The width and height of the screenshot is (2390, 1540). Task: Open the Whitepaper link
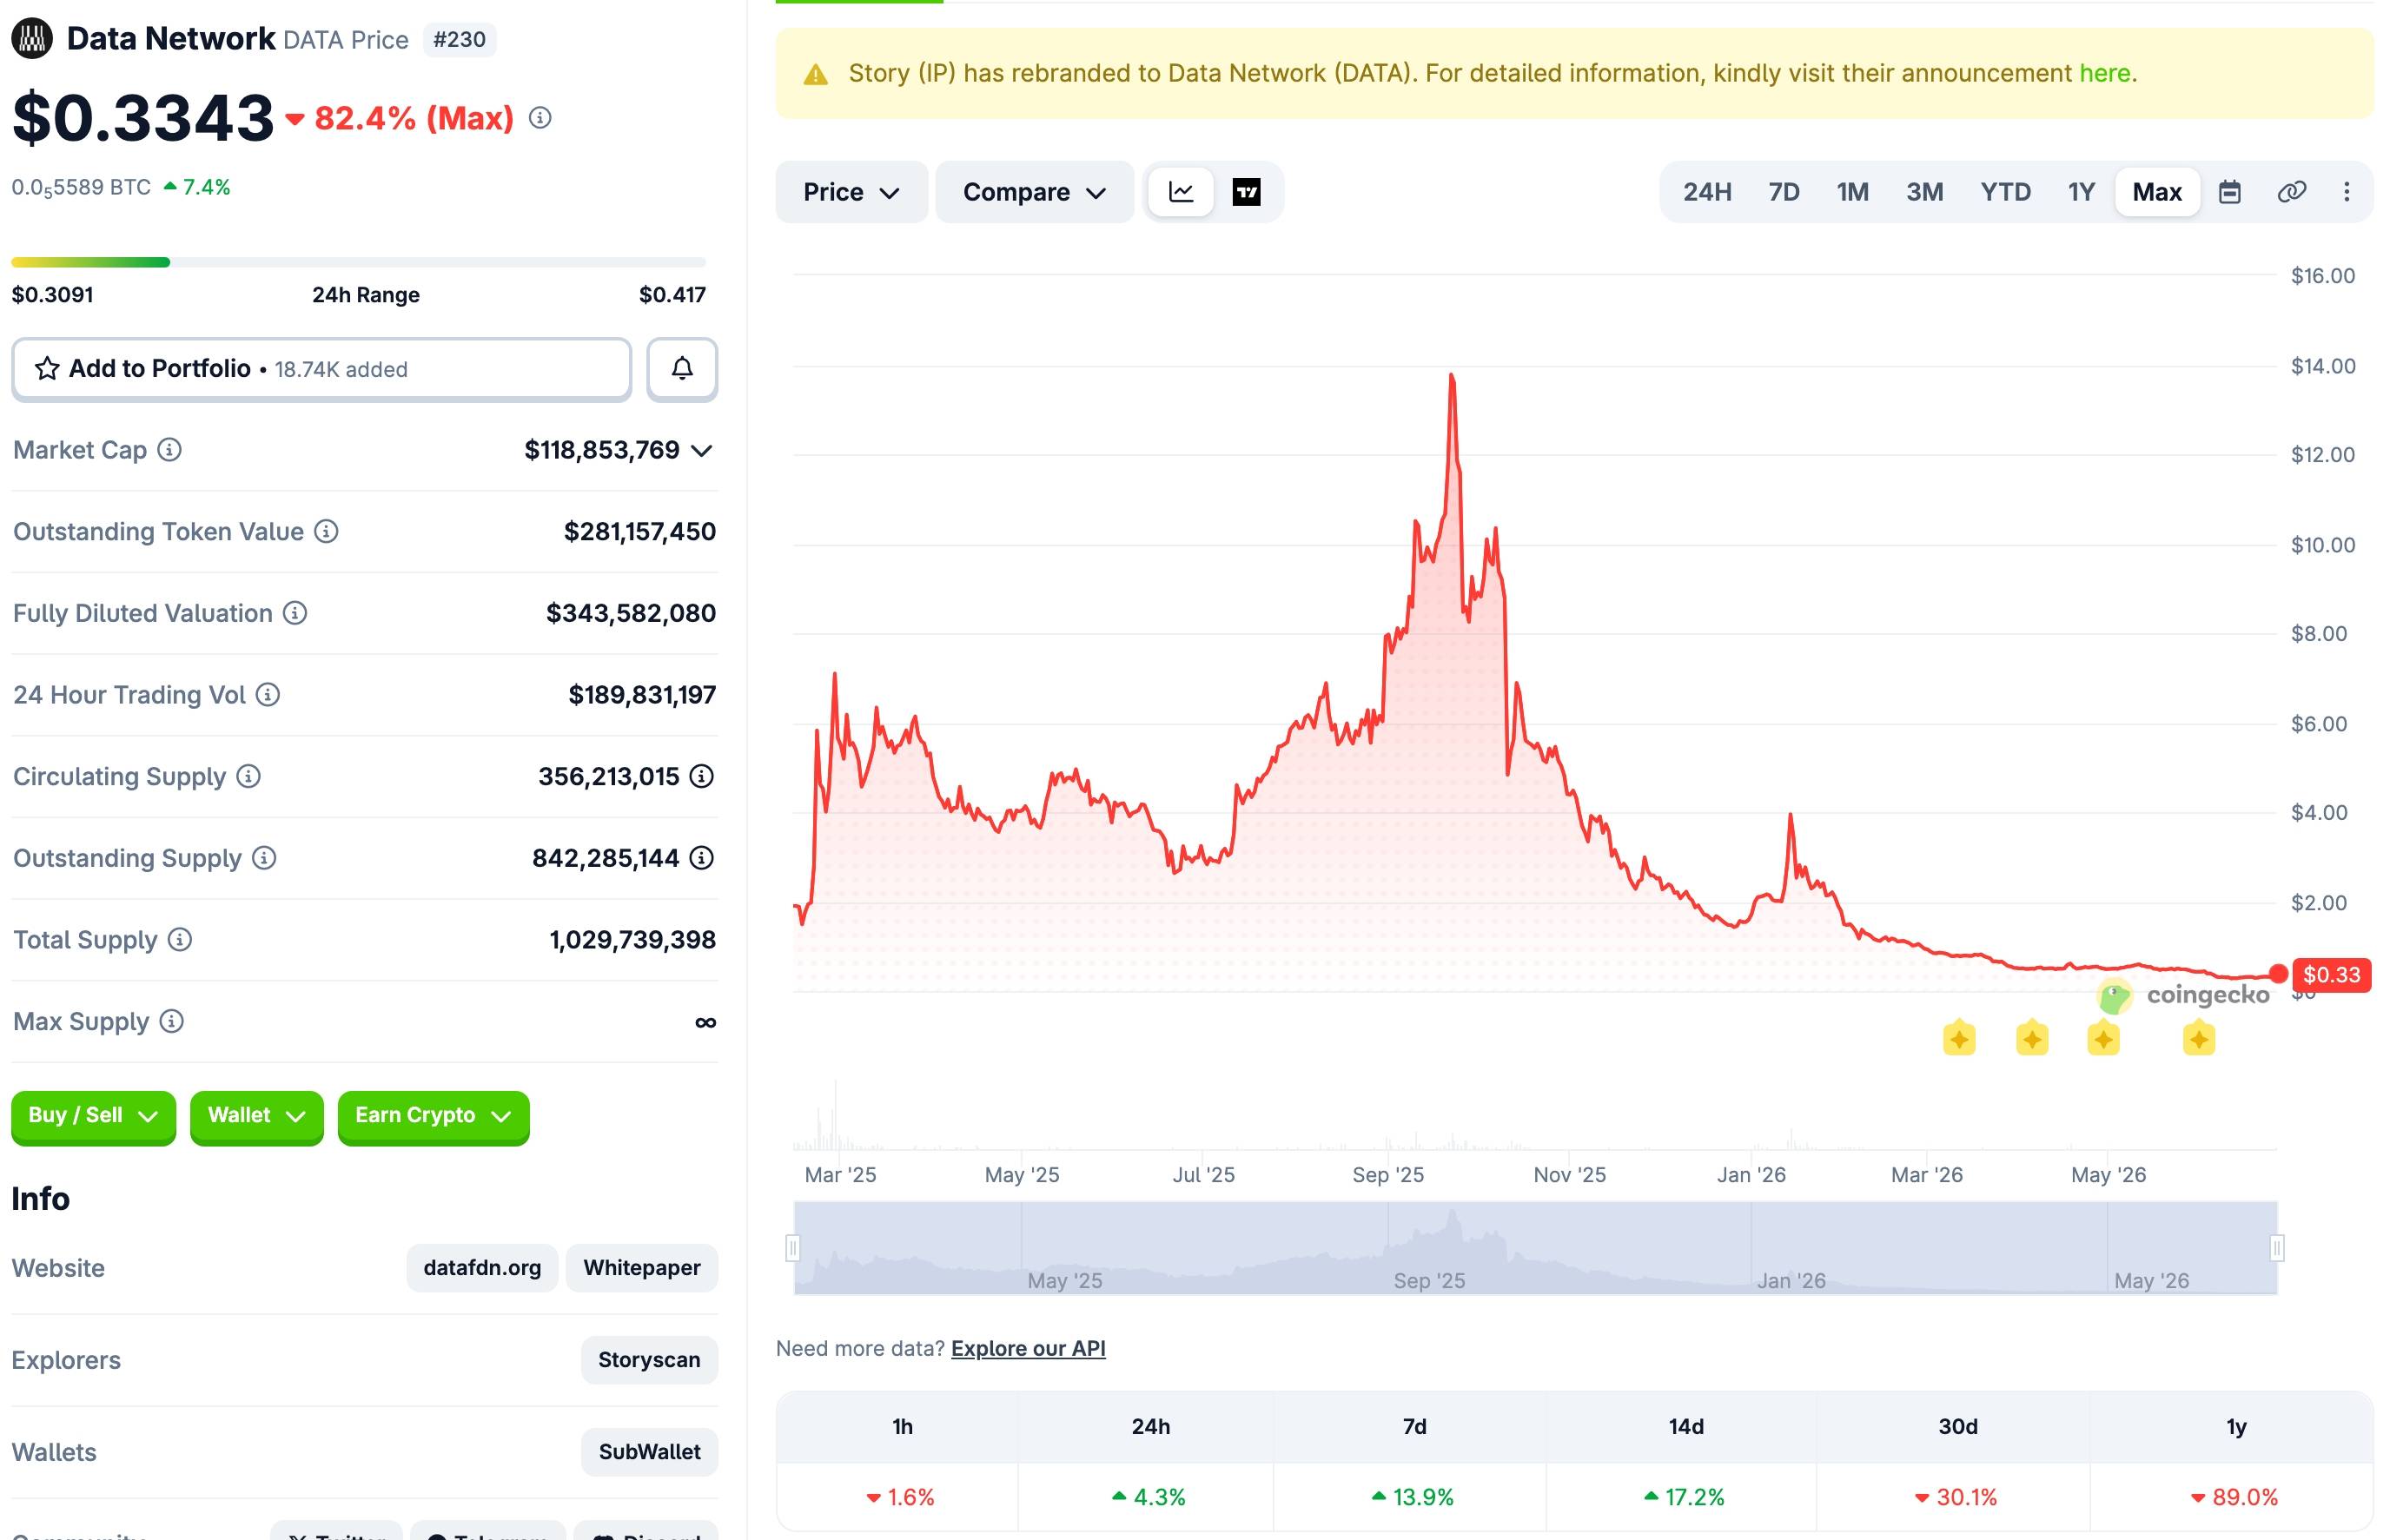pyautogui.click(x=642, y=1268)
